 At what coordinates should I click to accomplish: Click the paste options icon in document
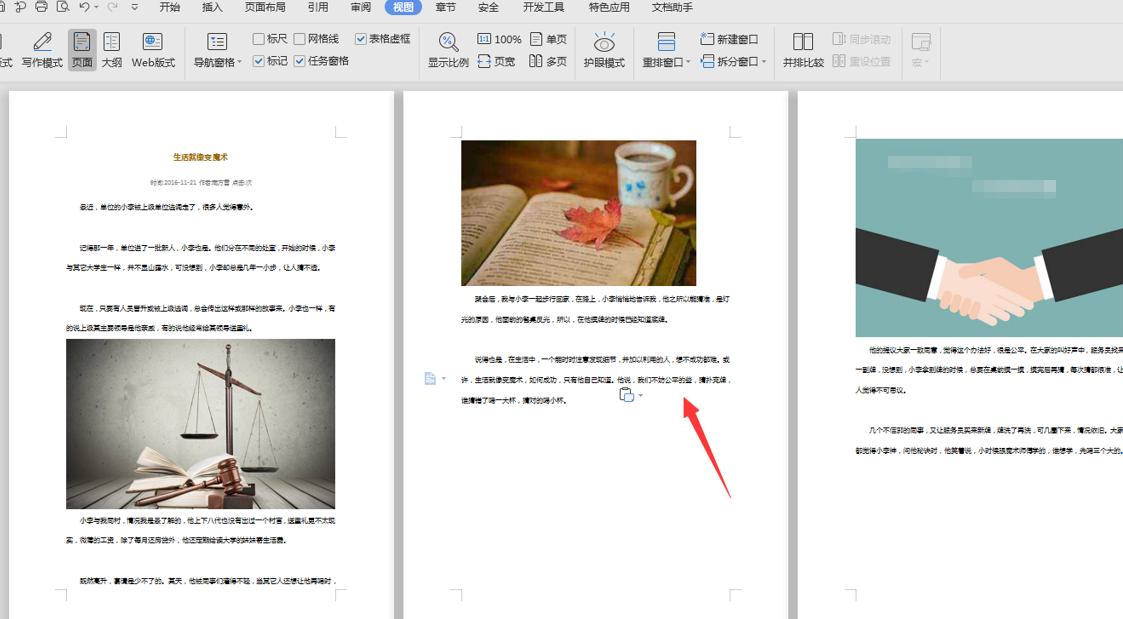pyautogui.click(x=627, y=395)
